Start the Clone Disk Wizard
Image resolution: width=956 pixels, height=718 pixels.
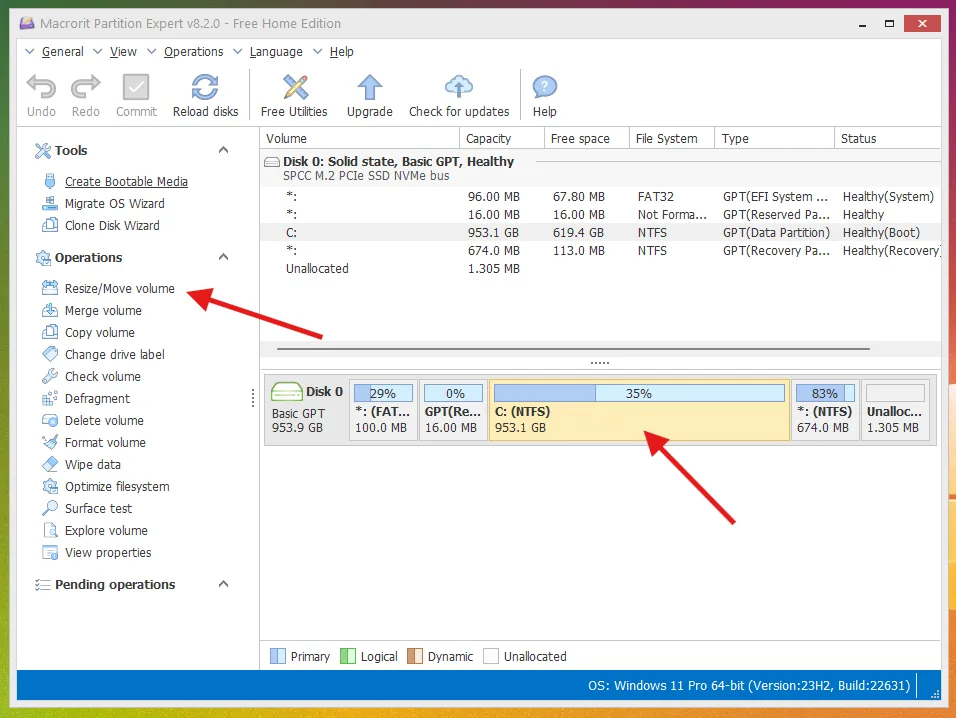(112, 226)
